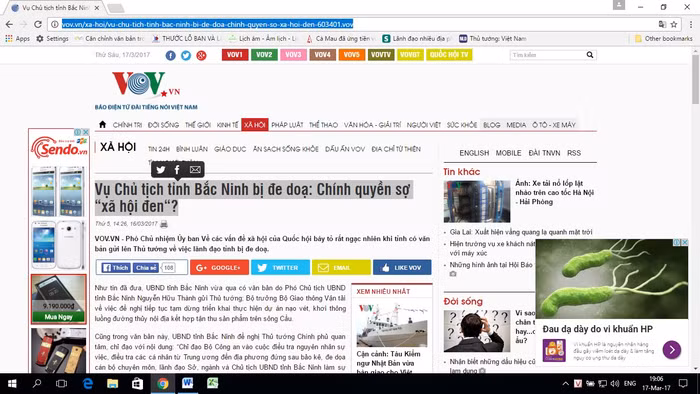
Task: Open Chrome three-dot menu
Action: coord(691,24)
